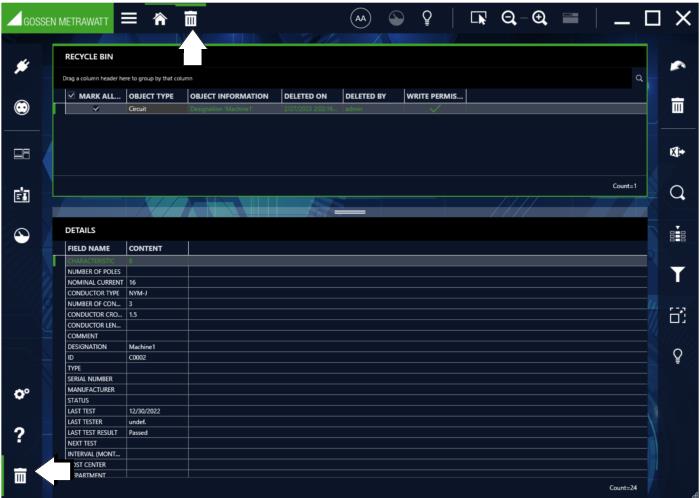Sort by WRITE PERMIS... column header

pos(435,96)
